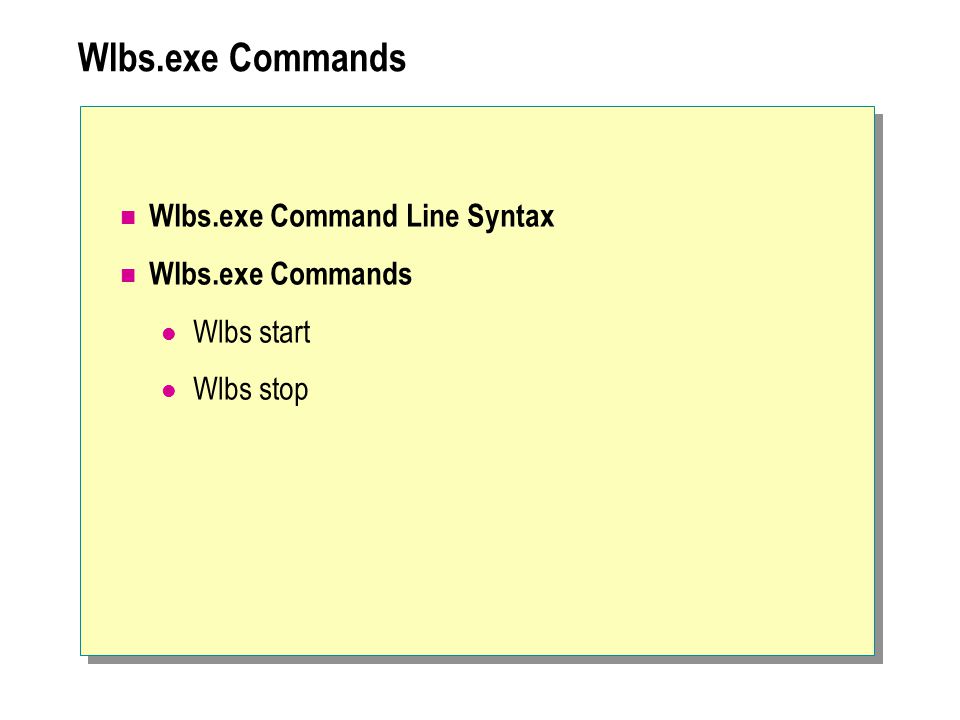This screenshot has width=960, height=720.
Task: Click the word Wlbs.exe in the slide title
Action: [148, 58]
